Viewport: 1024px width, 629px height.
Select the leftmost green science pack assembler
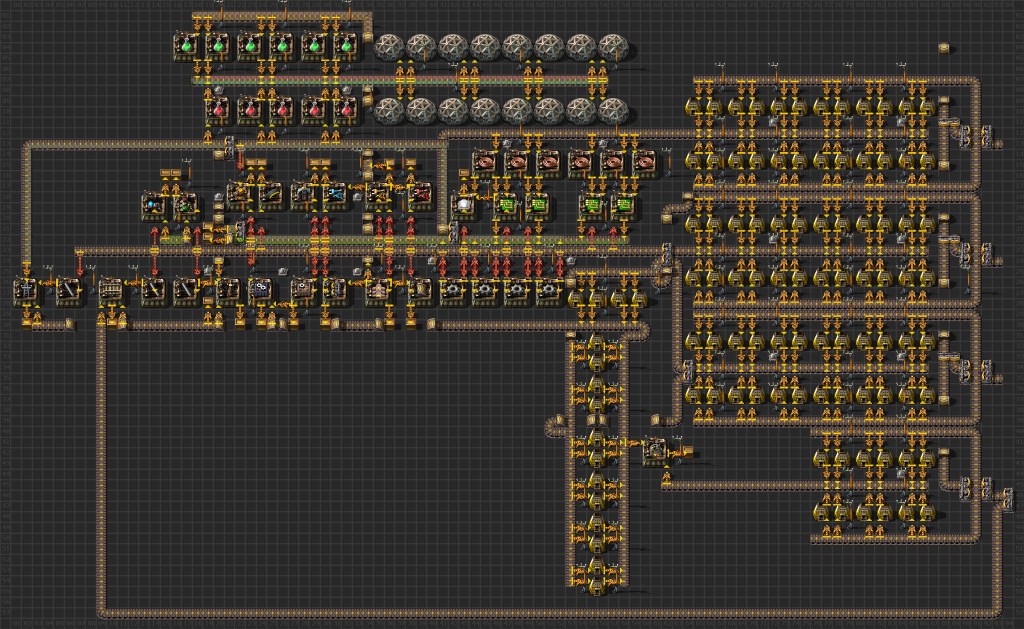coord(185,46)
